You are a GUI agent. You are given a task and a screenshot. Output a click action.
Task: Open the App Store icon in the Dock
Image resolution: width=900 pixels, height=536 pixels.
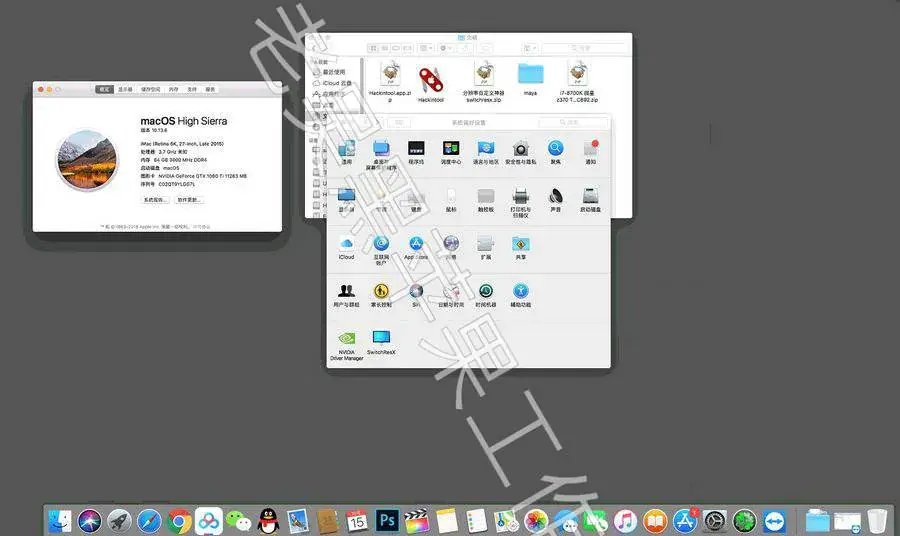[x=685, y=521]
